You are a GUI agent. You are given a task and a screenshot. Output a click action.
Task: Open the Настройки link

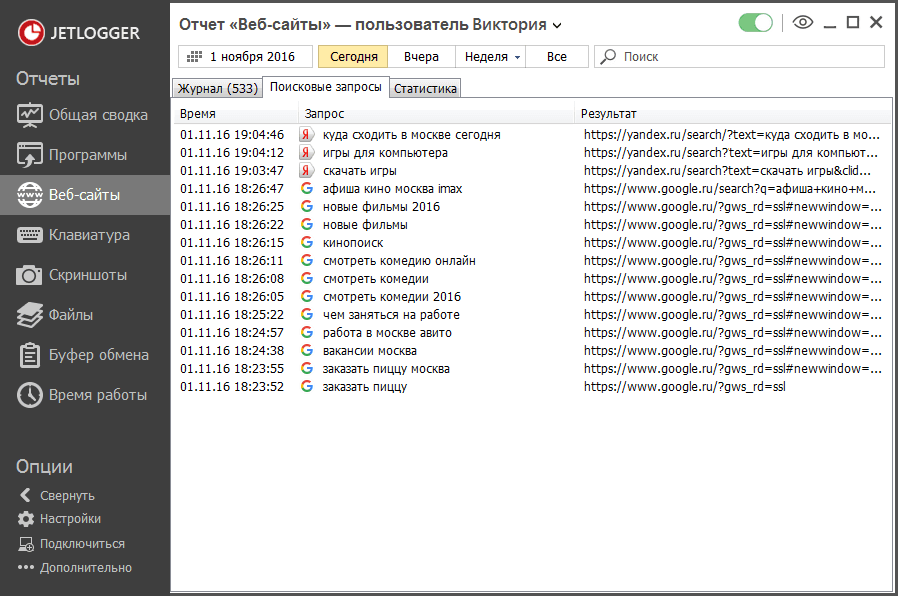click(x=70, y=519)
